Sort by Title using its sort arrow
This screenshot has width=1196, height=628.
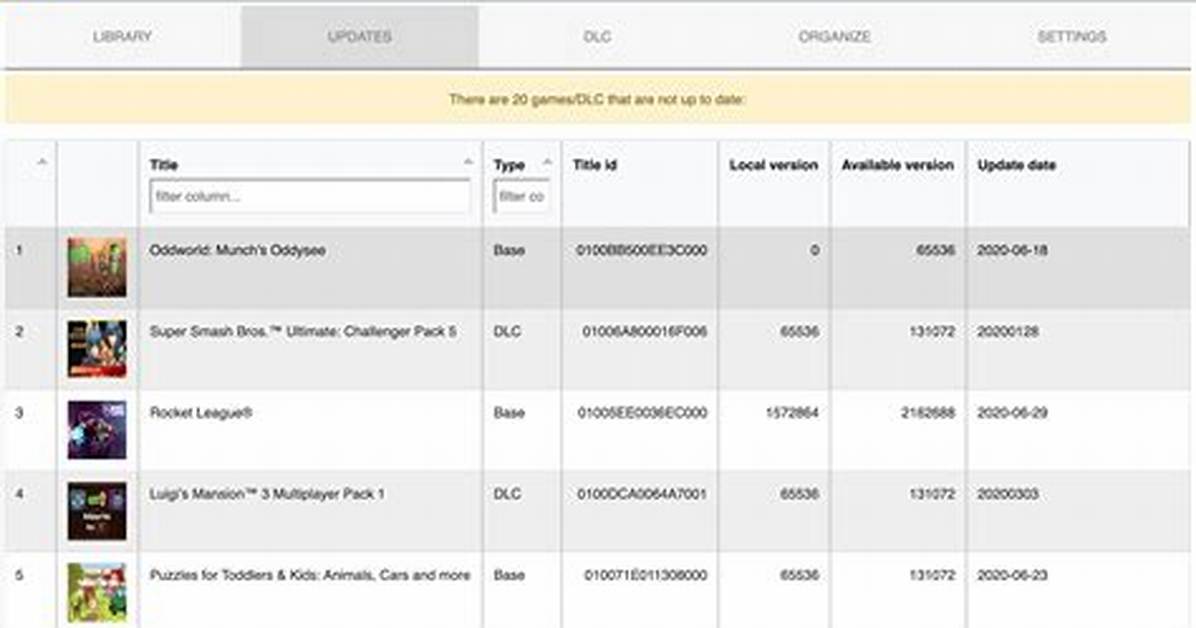(468, 162)
